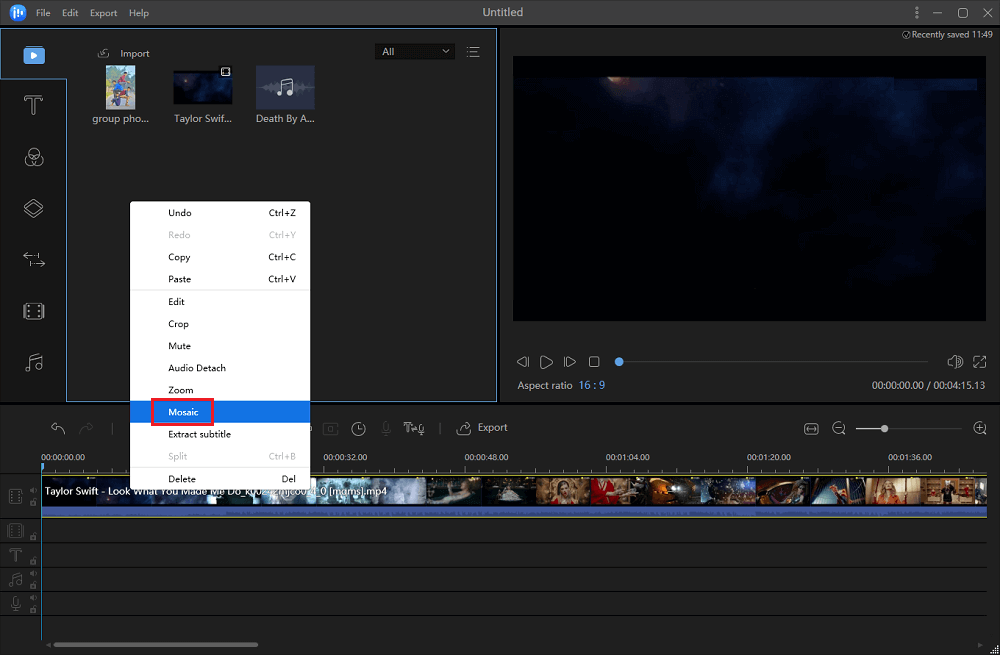
Task: Adjust the timeline zoom slider
Action: [x=885, y=428]
